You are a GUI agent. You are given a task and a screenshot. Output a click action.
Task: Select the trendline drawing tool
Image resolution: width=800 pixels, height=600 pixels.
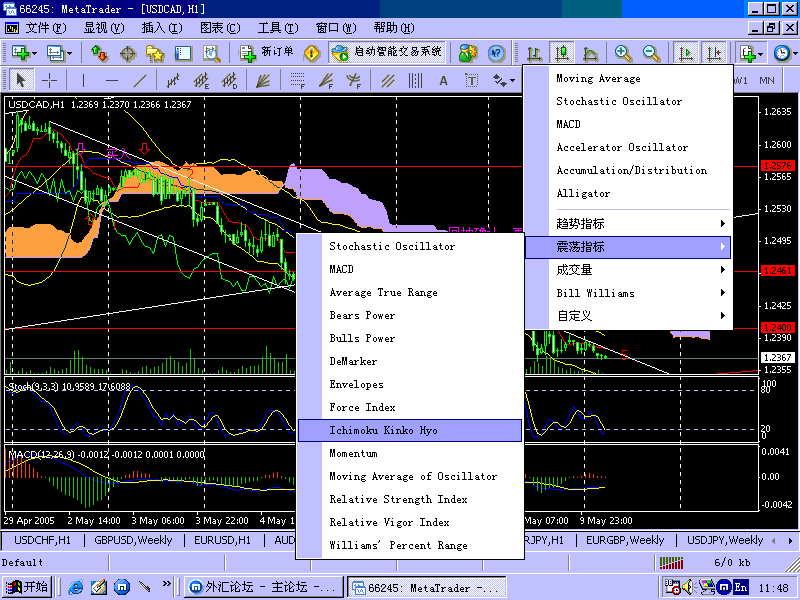coord(140,80)
